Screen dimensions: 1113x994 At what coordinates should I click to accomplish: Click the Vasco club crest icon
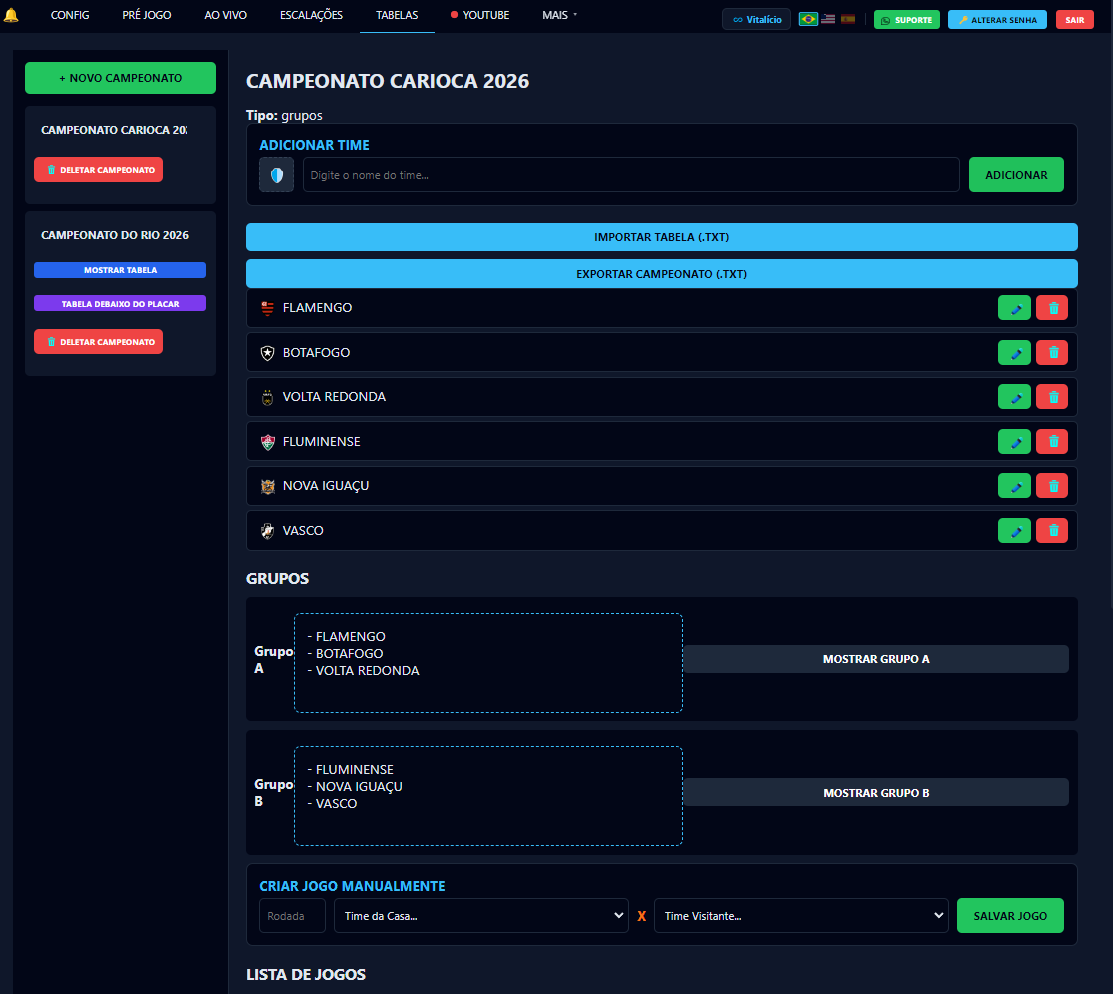(x=268, y=530)
